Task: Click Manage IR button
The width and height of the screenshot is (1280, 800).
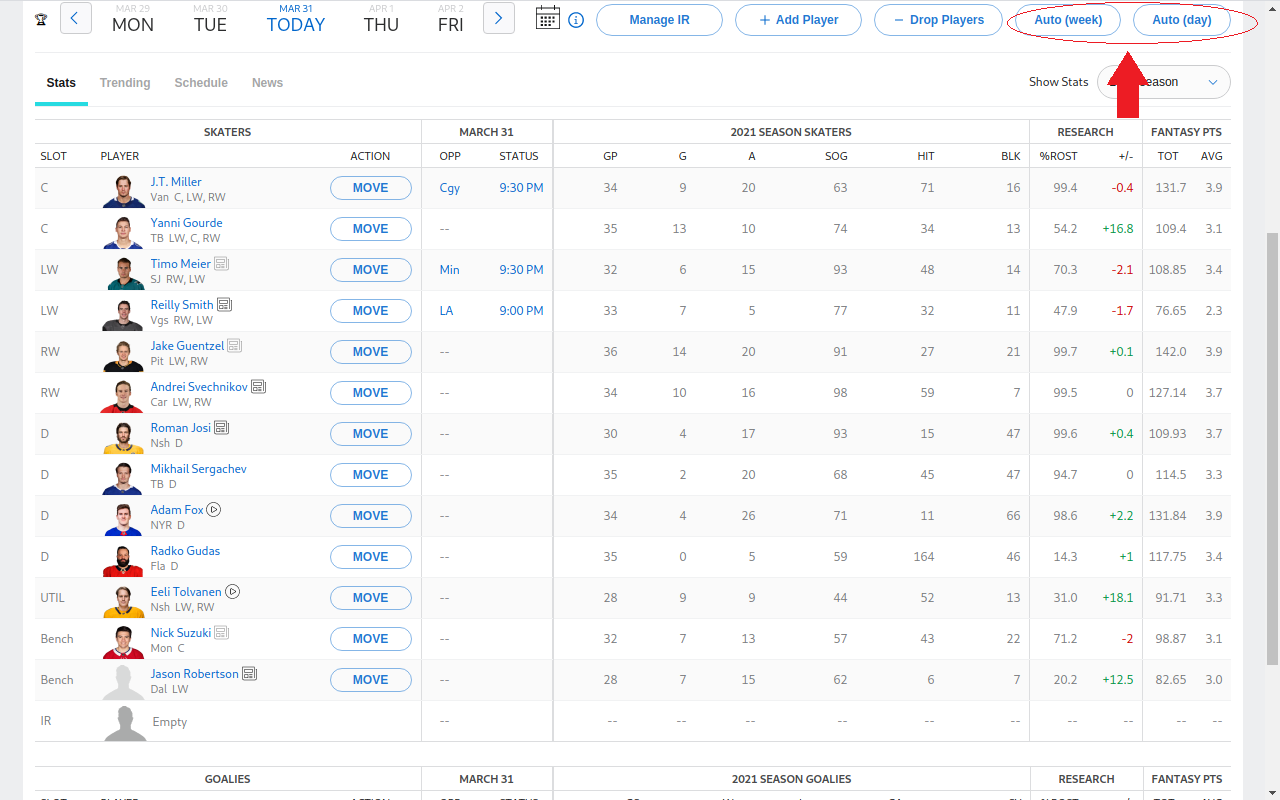Action: click(659, 20)
